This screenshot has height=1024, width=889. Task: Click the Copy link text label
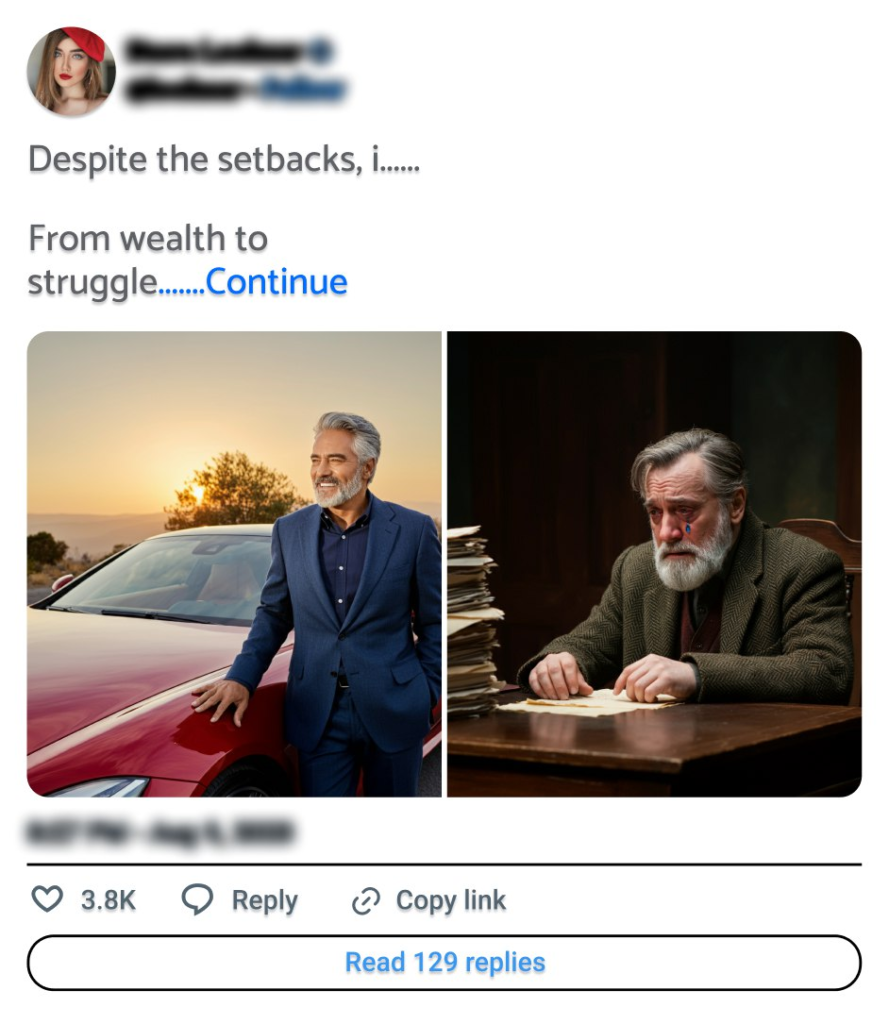click(451, 900)
